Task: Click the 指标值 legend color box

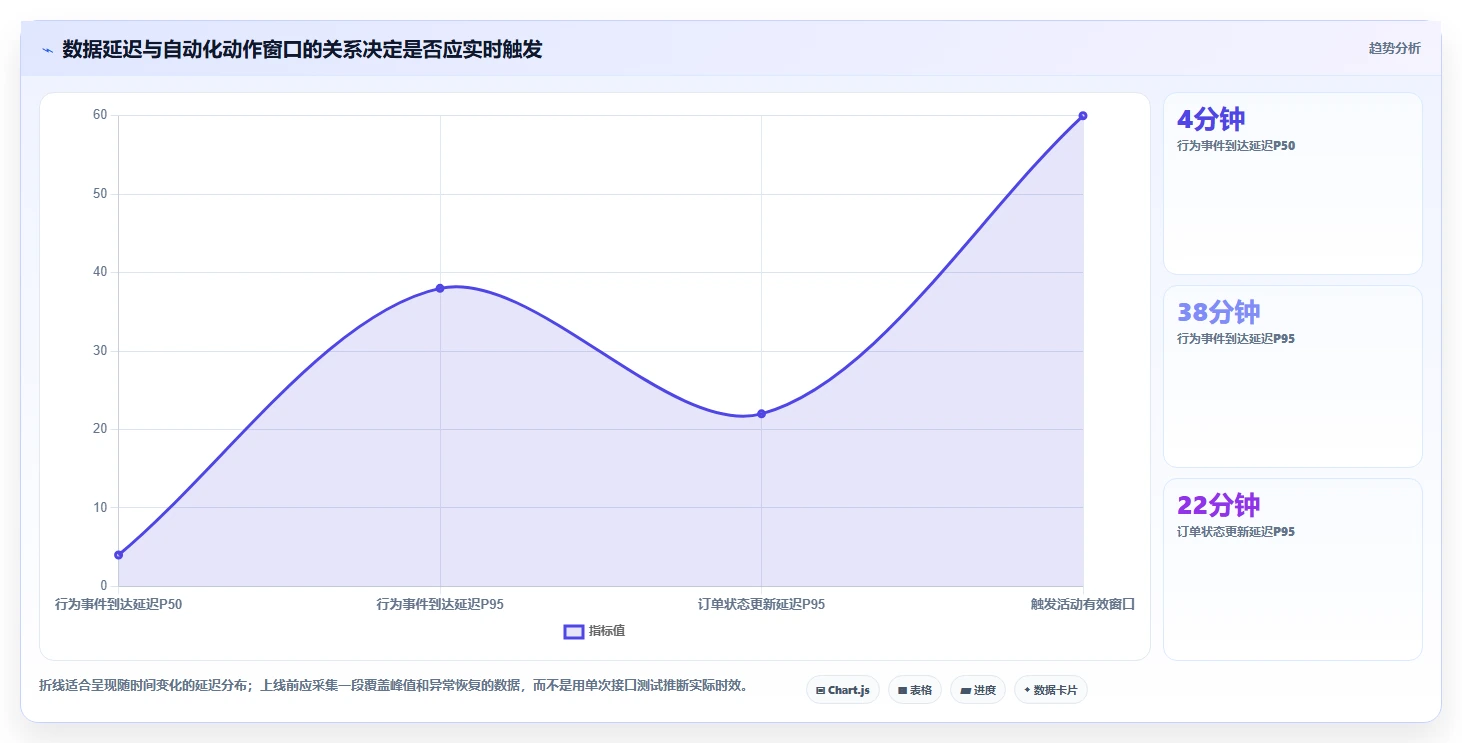Action: (x=574, y=631)
